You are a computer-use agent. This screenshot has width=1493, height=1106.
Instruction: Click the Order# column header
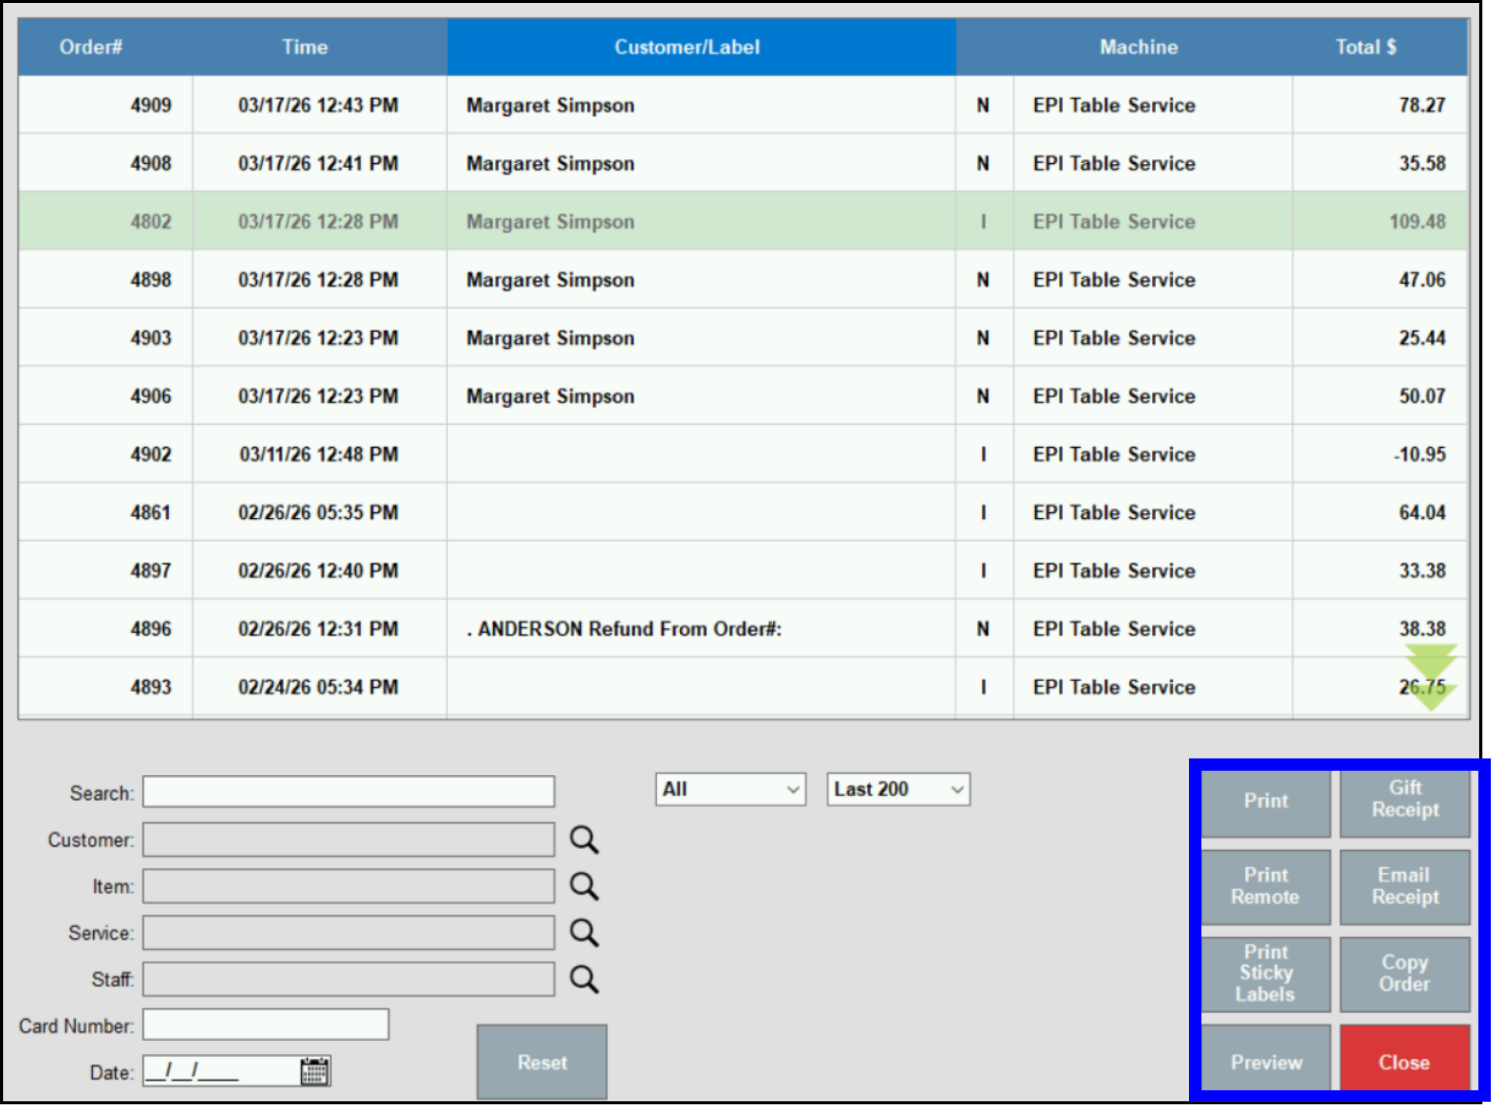coord(91,46)
